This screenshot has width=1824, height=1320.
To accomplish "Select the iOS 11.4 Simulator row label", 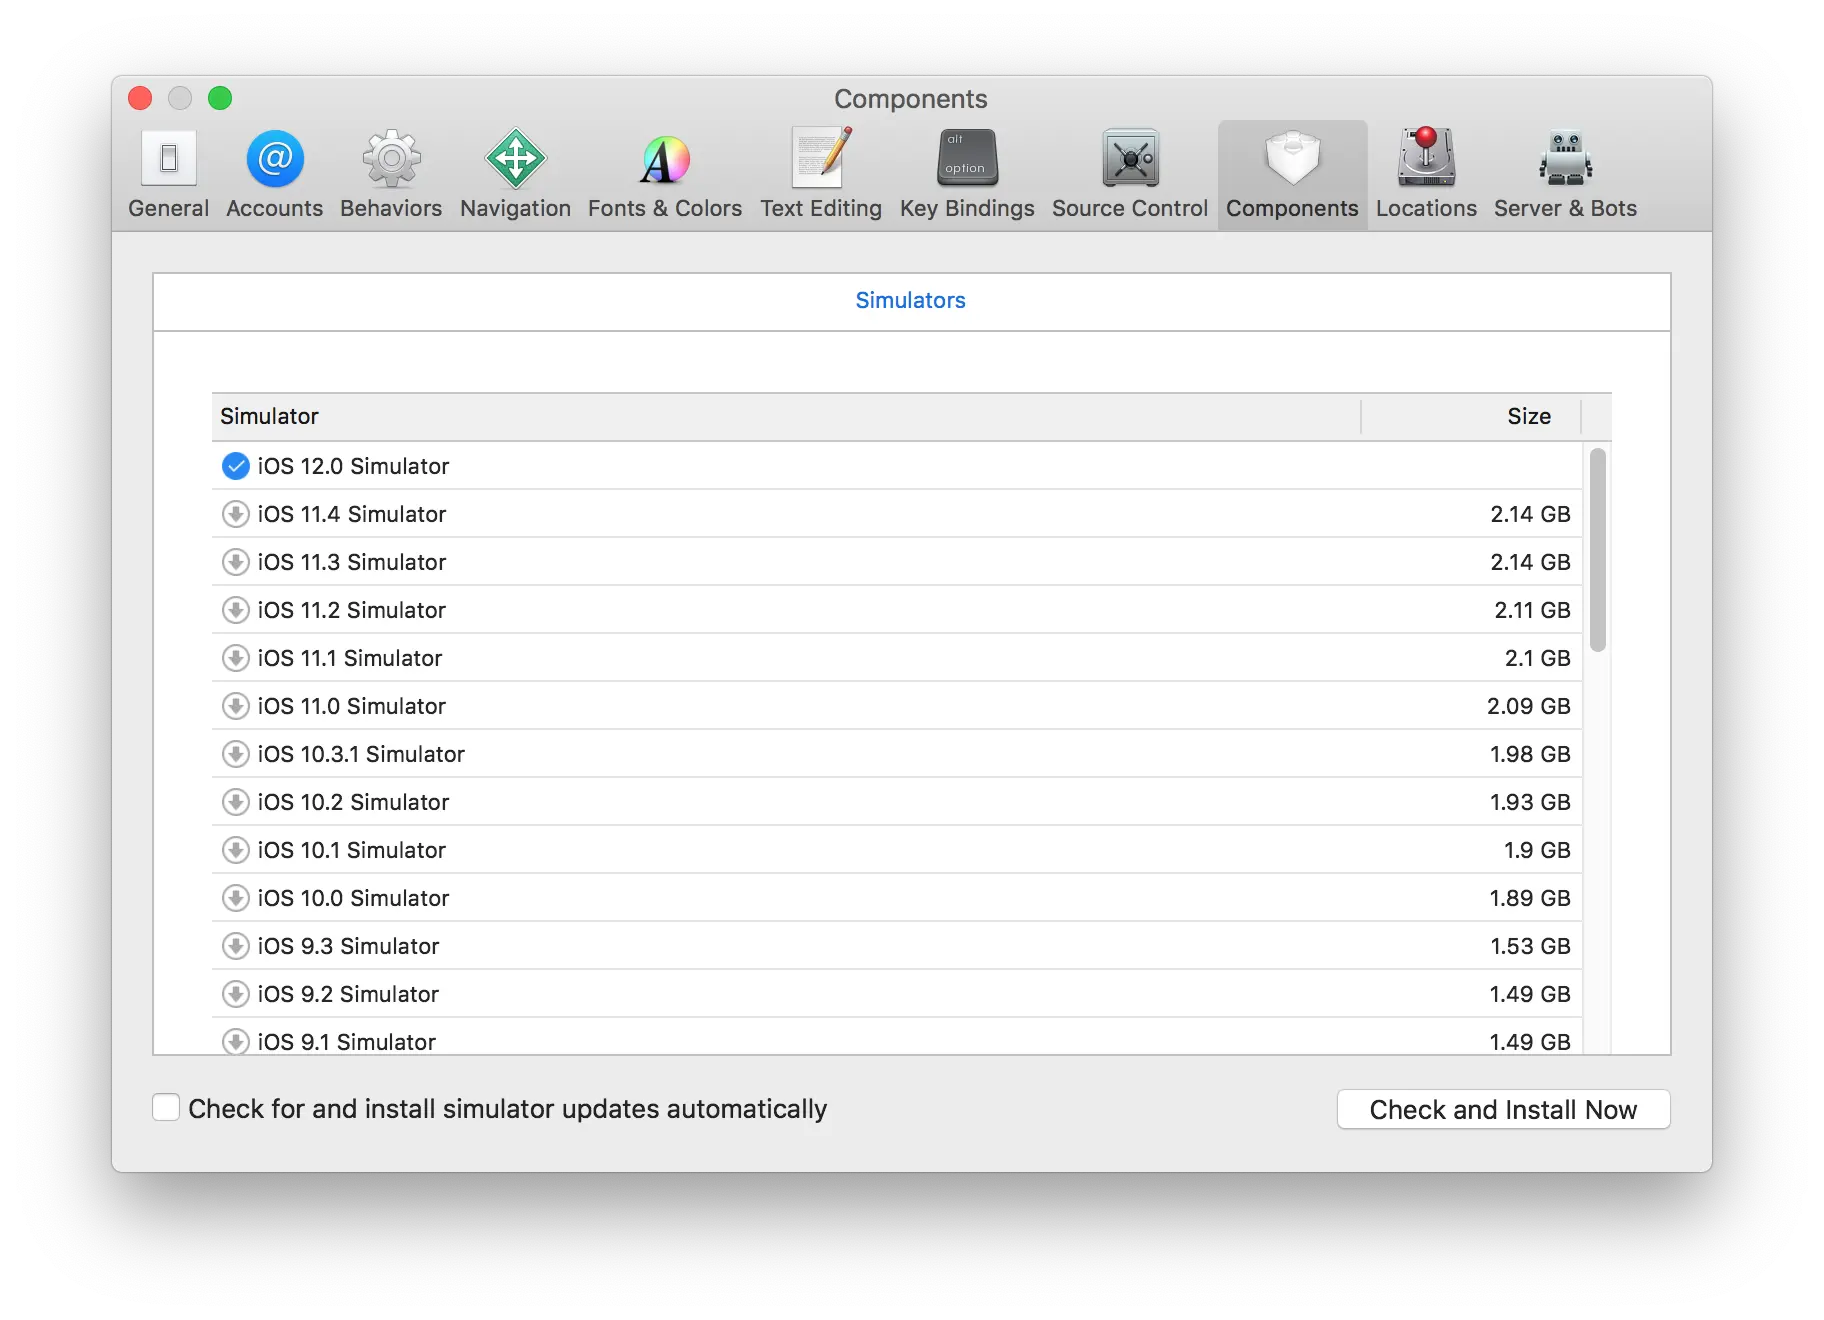I will tap(351, 514).
